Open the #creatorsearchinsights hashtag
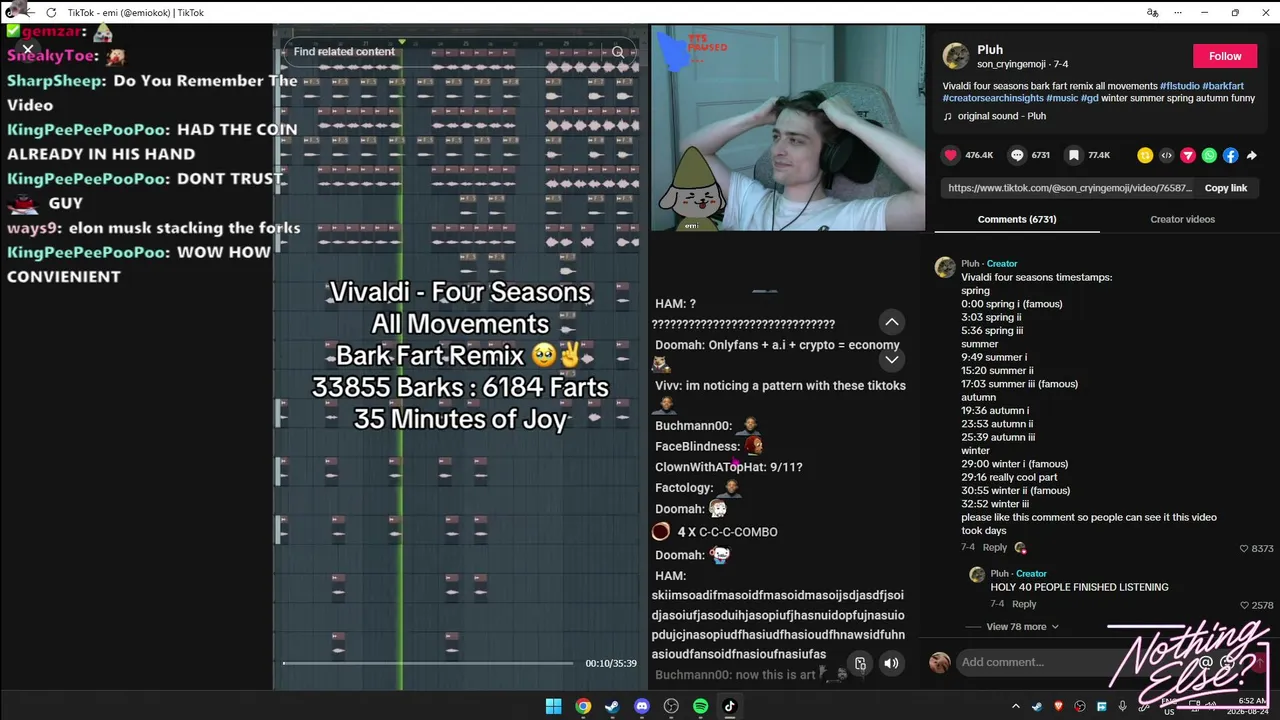Image resolution: width=1280 pixels, height=720 pixels. [x=994, y=98]
